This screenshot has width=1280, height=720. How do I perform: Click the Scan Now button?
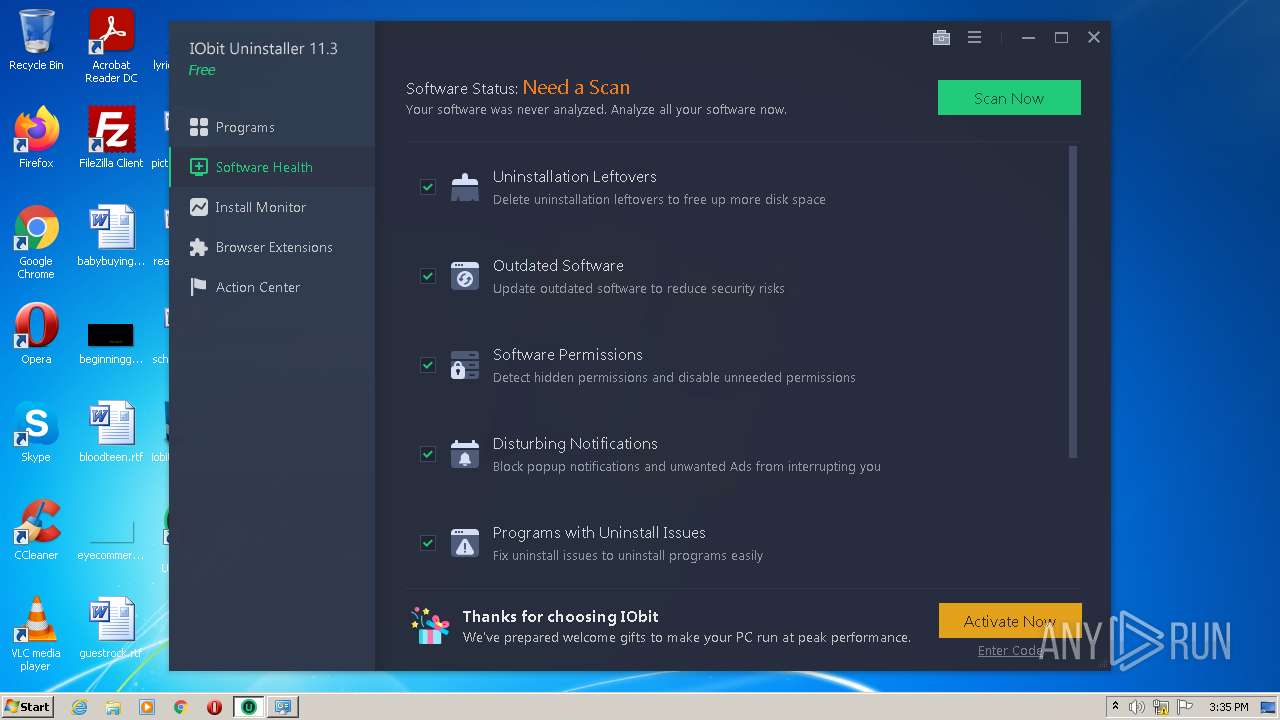(1009, 98)
